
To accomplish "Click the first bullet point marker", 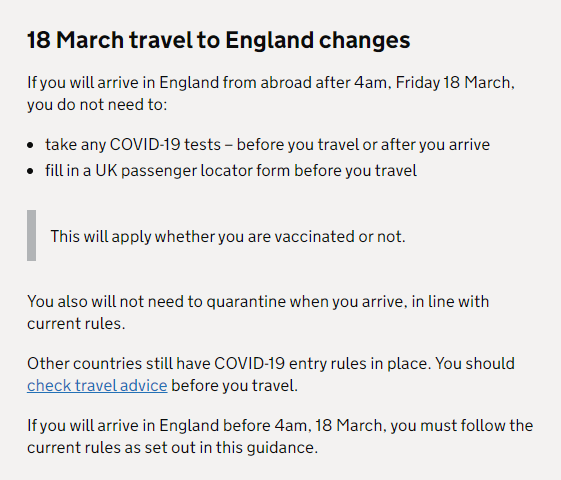I will tap(30, 146).
